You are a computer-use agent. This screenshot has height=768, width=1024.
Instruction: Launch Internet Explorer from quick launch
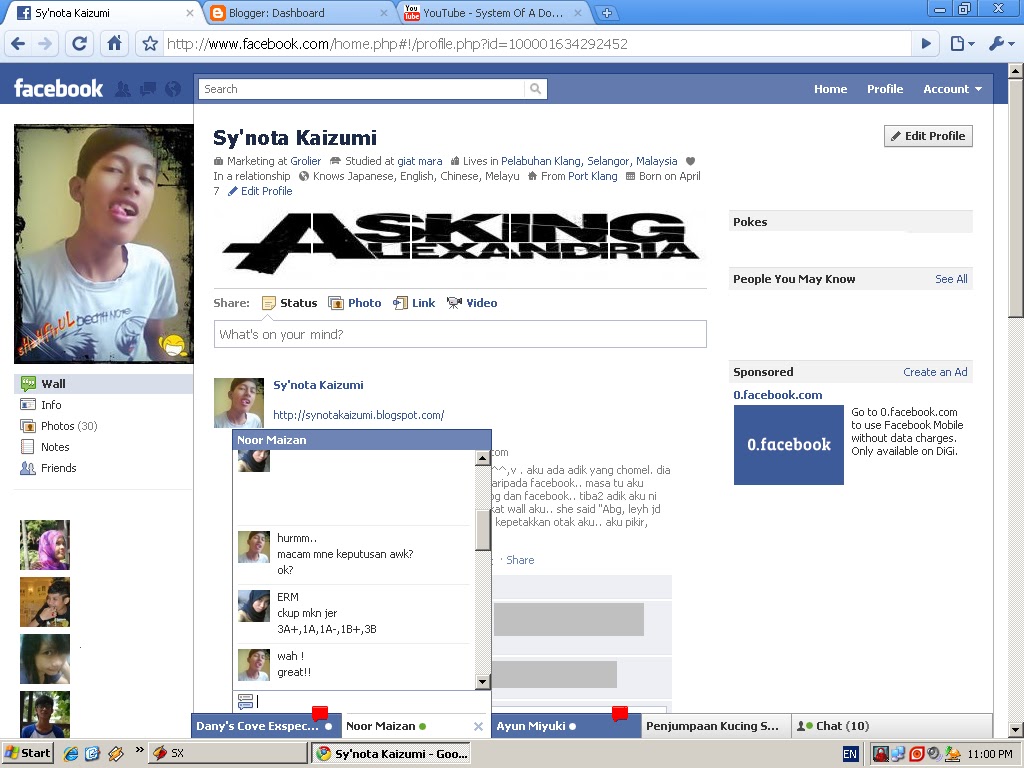point(70,754)
